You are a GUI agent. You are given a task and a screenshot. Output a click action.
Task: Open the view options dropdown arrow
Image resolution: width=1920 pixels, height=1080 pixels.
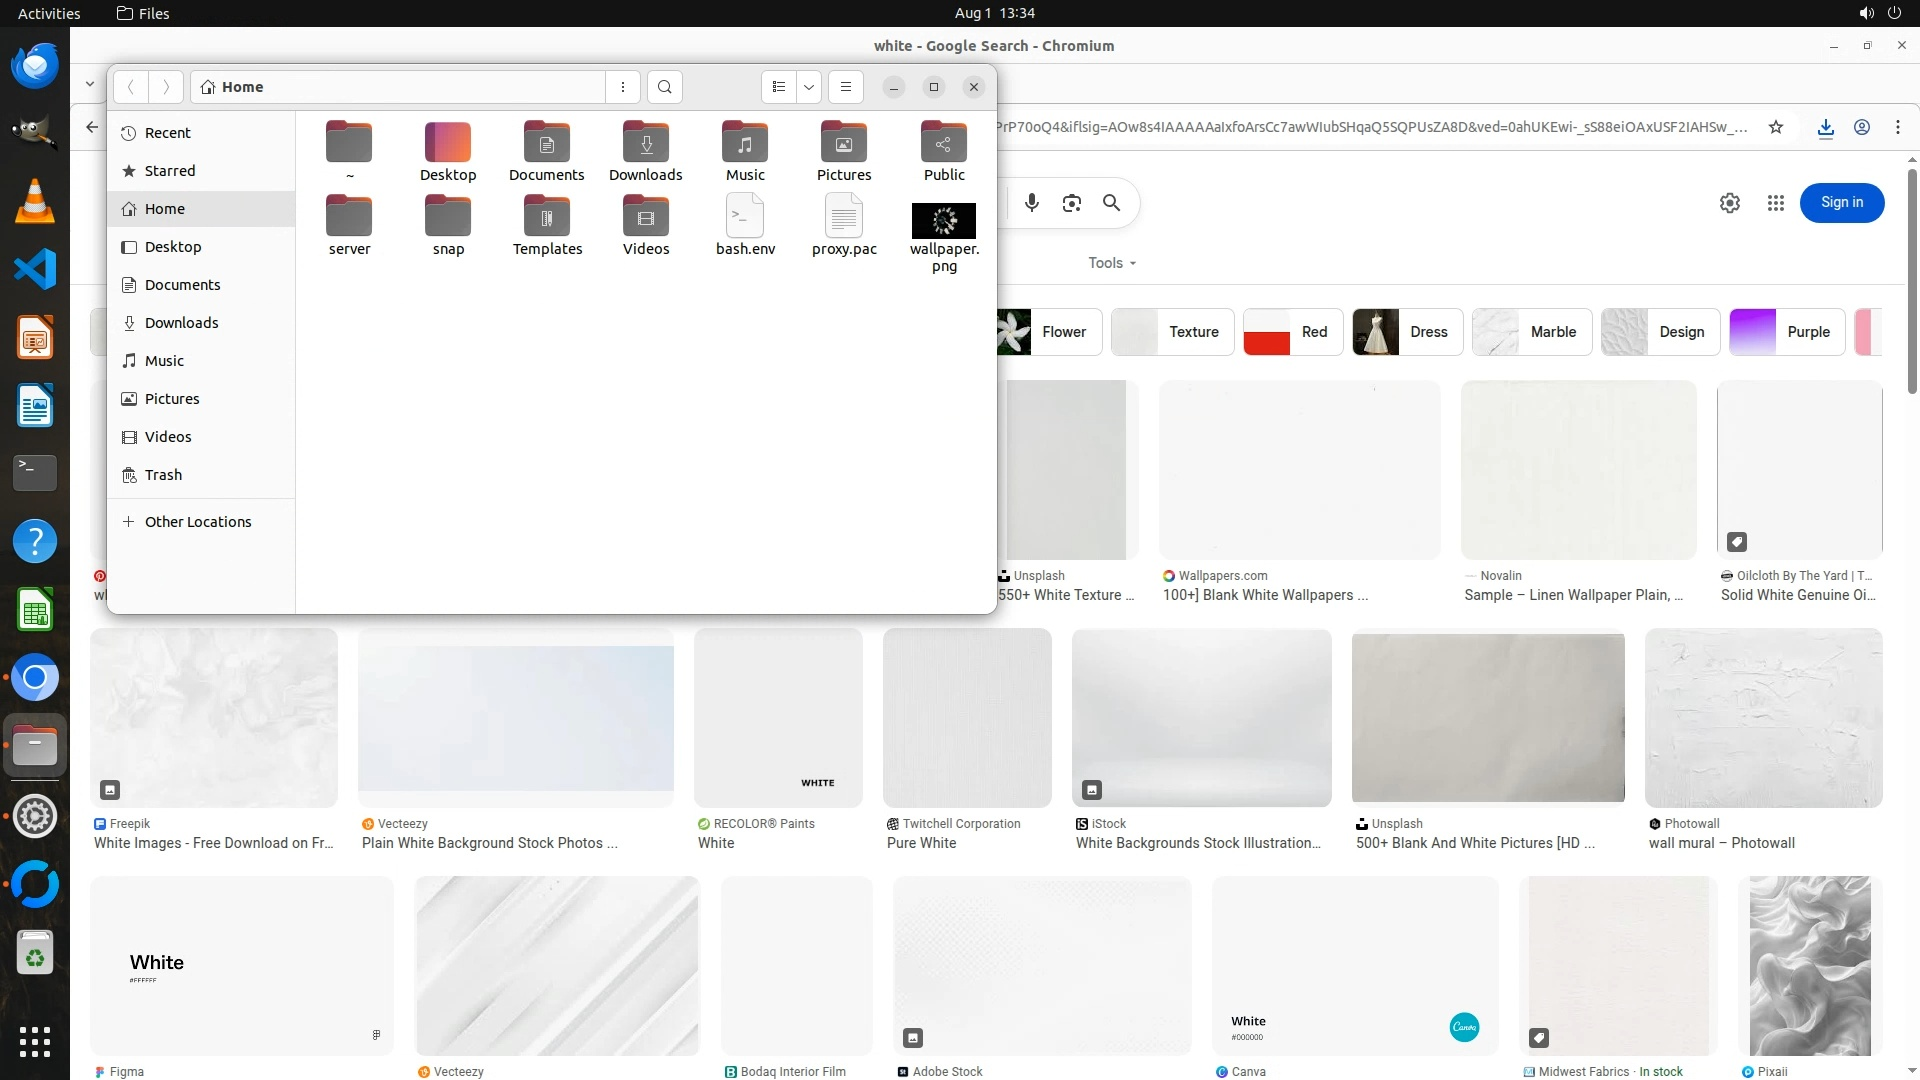(x=809, y=87)
